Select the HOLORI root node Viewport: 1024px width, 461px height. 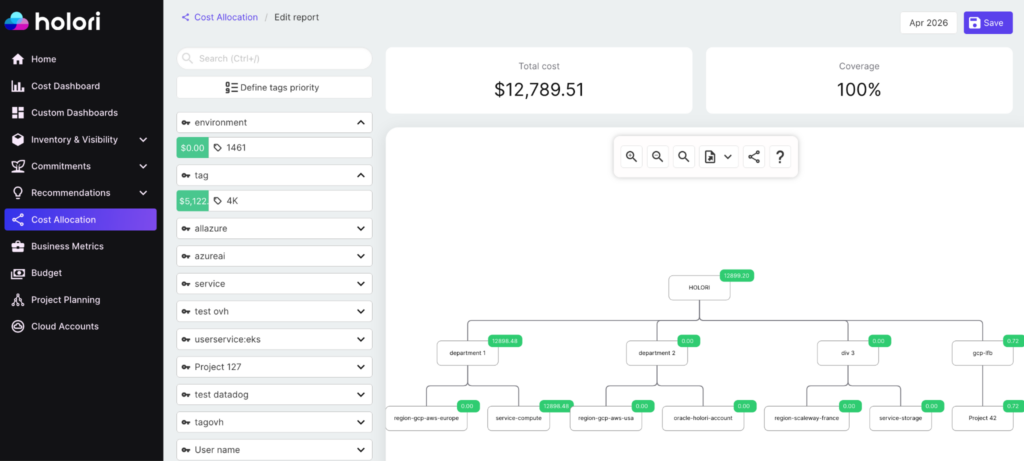point(699,288)
